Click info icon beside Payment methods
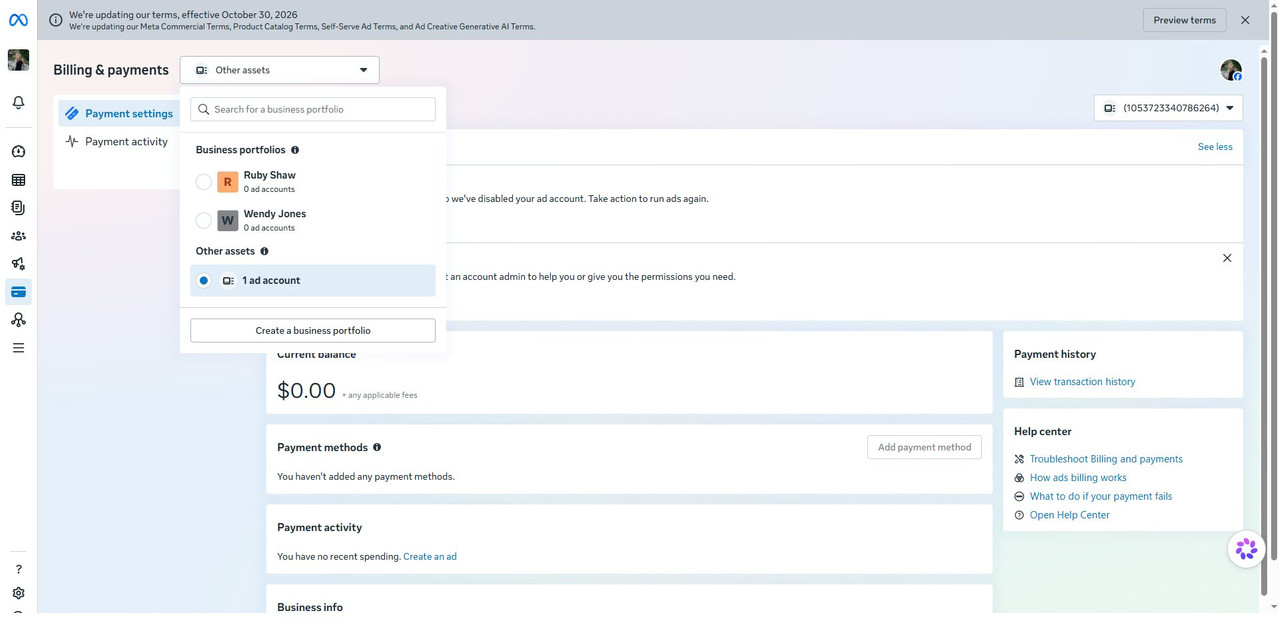This screenshot has width=1279, height=619. click(x=377, y=448)
